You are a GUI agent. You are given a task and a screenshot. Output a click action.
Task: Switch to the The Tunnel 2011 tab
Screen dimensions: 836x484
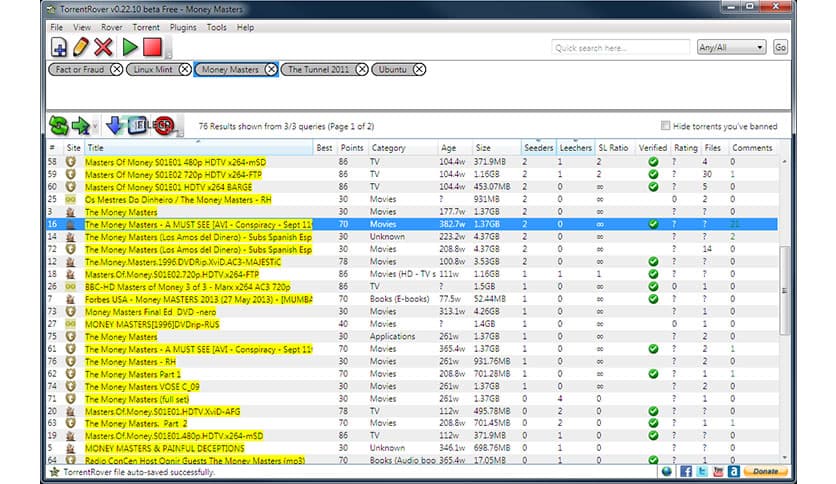pyautogui.click(x=318, y=69)
